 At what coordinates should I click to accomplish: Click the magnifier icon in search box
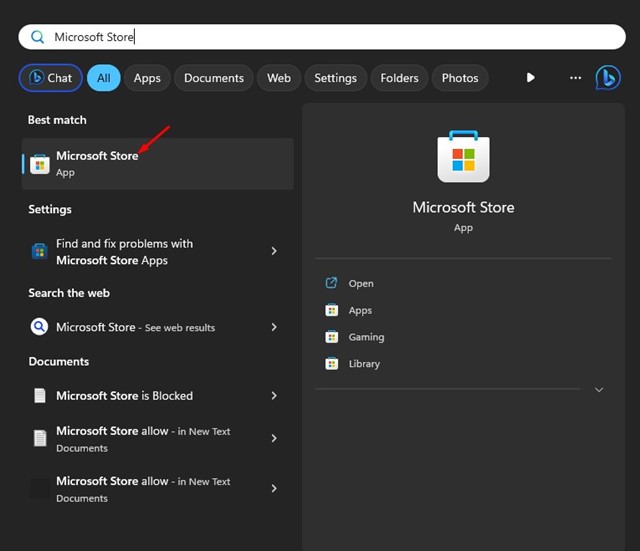coord(38,37)
